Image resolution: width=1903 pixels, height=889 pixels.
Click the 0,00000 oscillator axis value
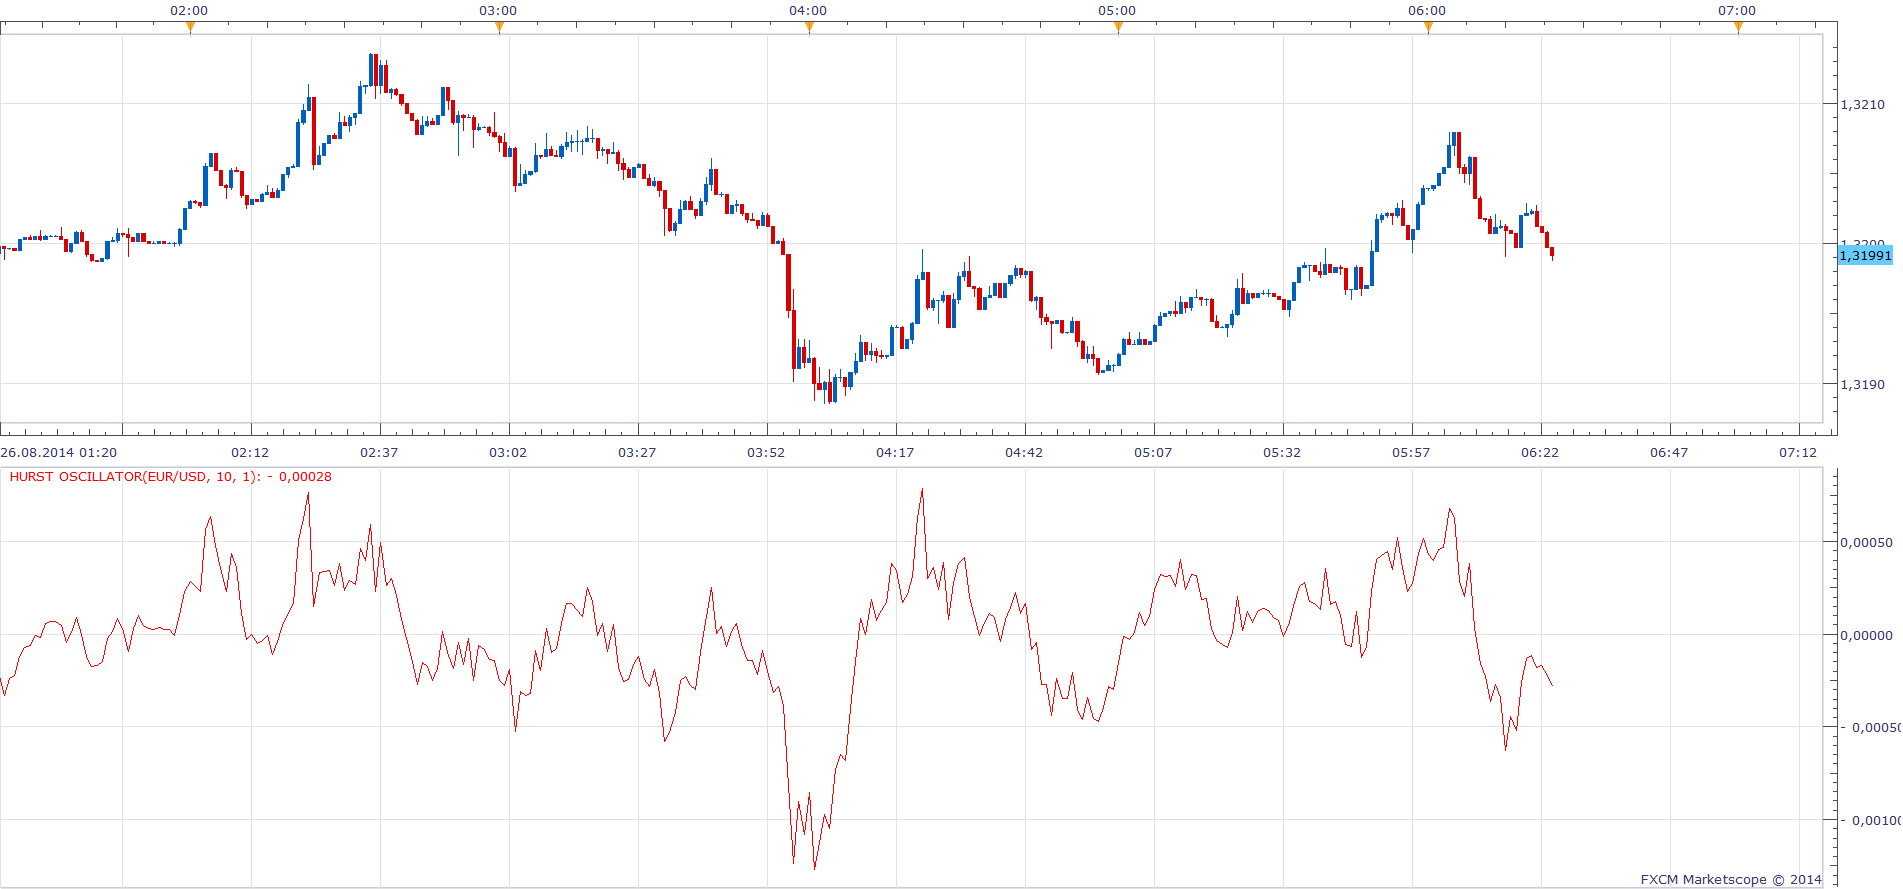tap(1866, 635)
